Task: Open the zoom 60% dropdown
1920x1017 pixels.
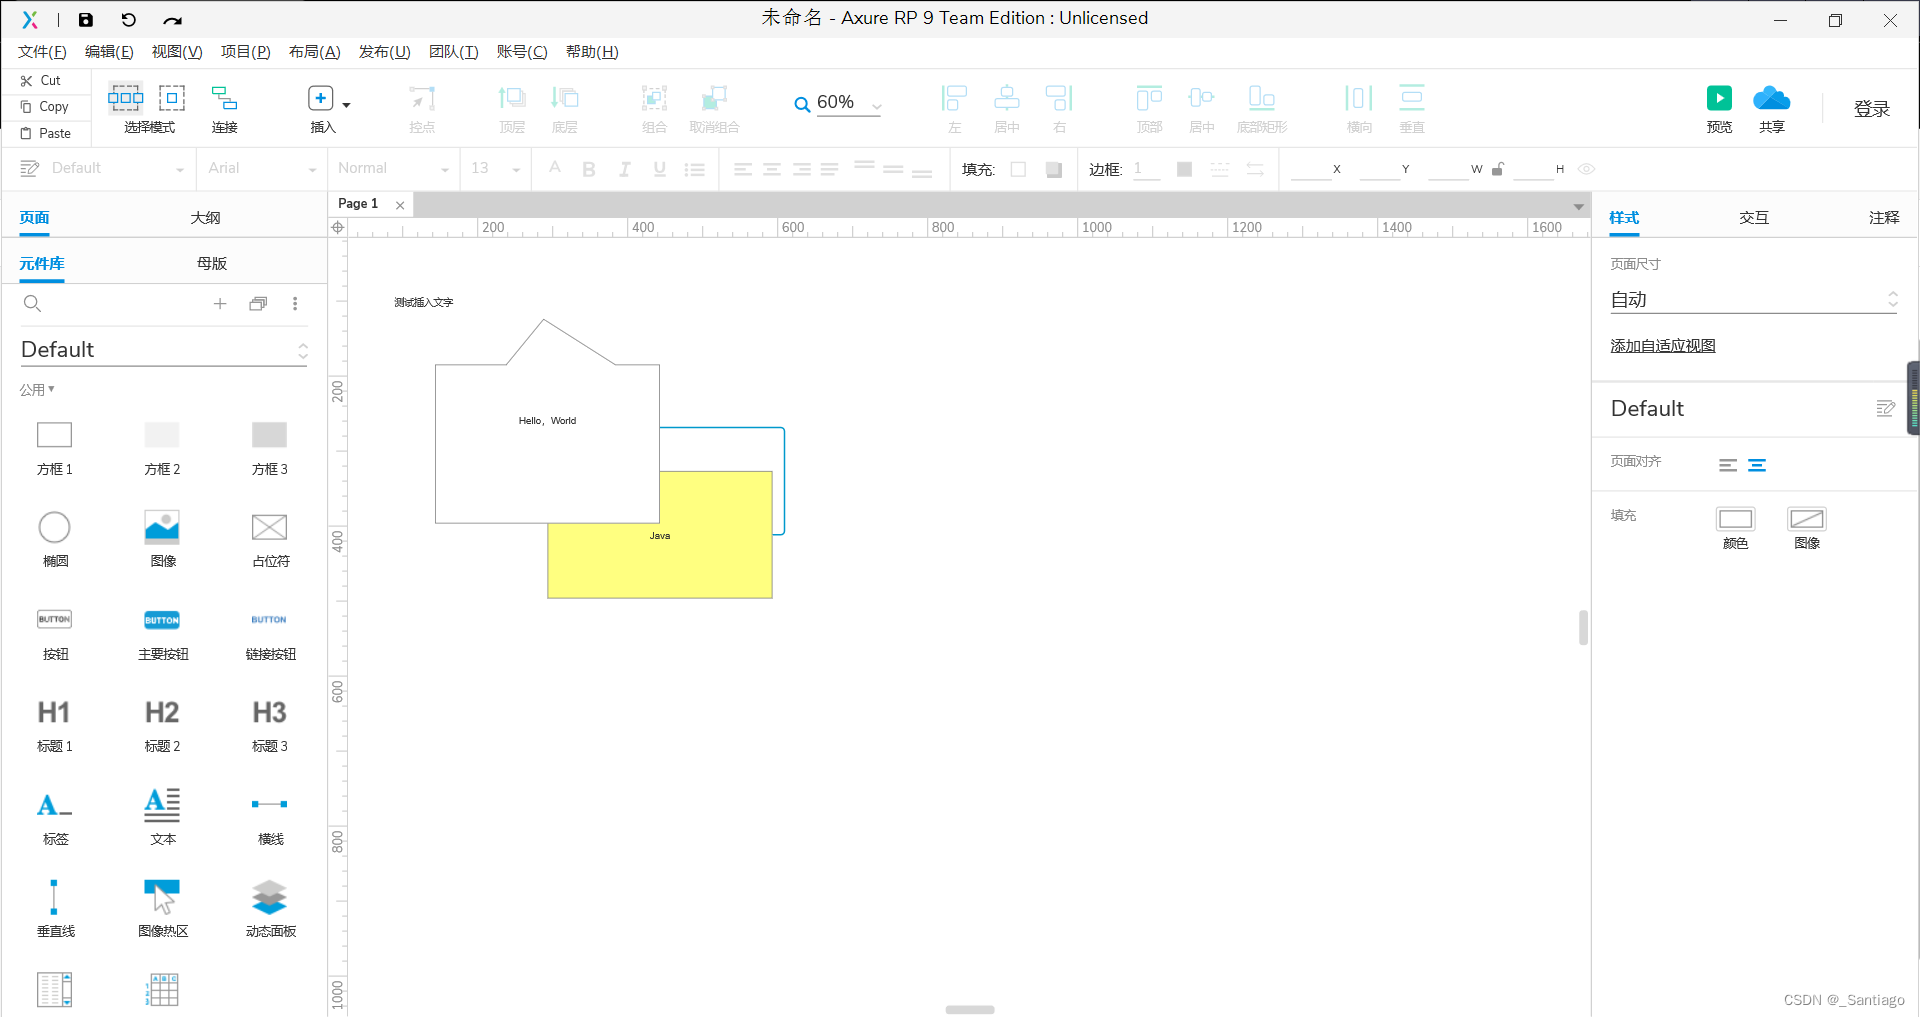Action: tap(877, 105)
